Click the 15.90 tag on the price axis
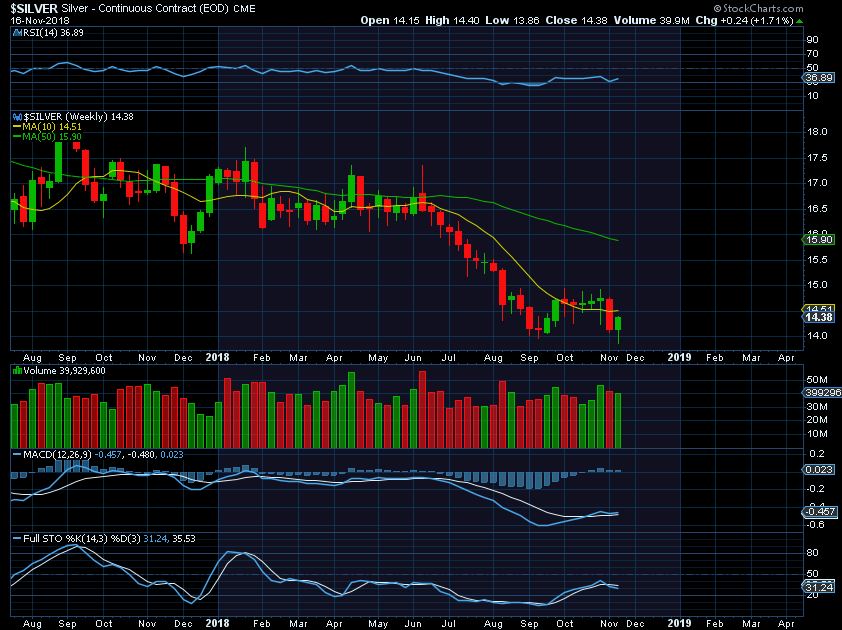Image resolution: width=842 pixels, height=630 pixels. click(819, 240)
